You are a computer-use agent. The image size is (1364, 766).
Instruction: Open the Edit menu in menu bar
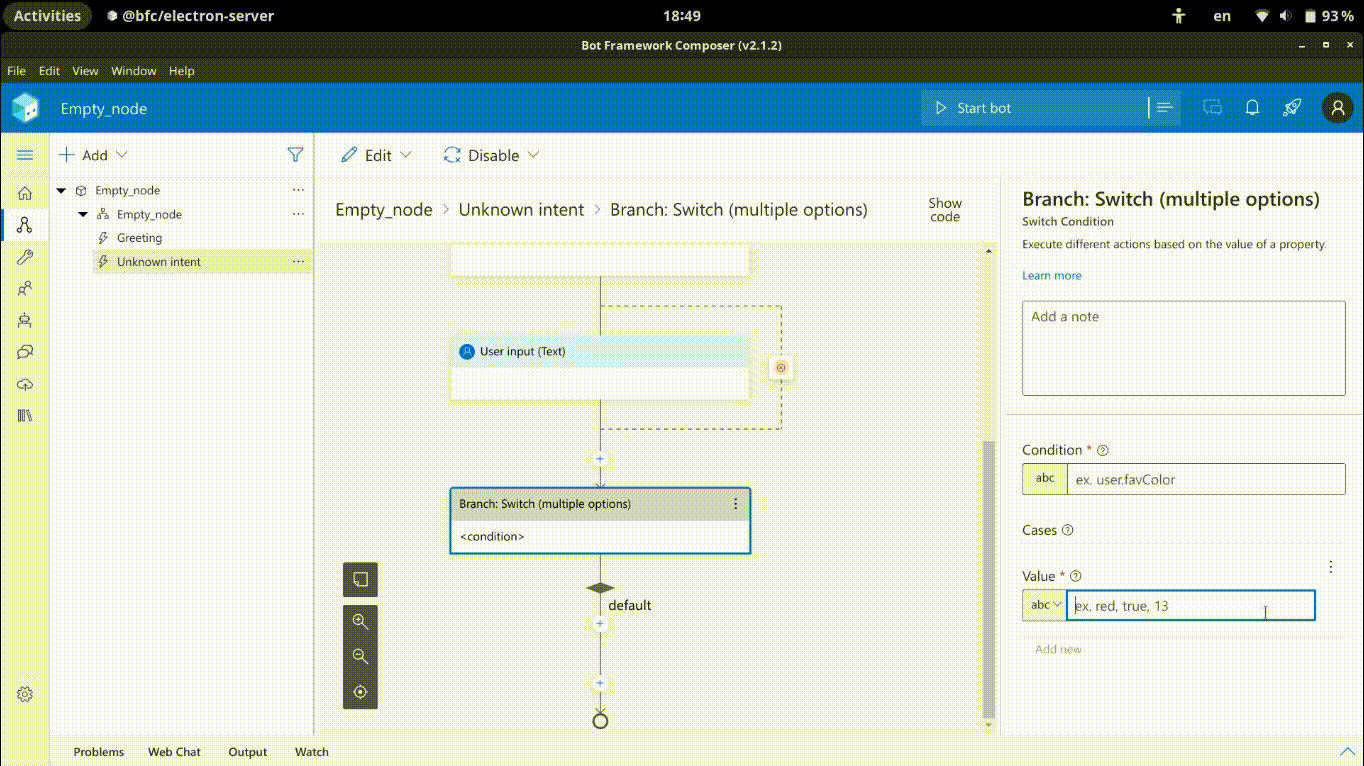[49, 71]
